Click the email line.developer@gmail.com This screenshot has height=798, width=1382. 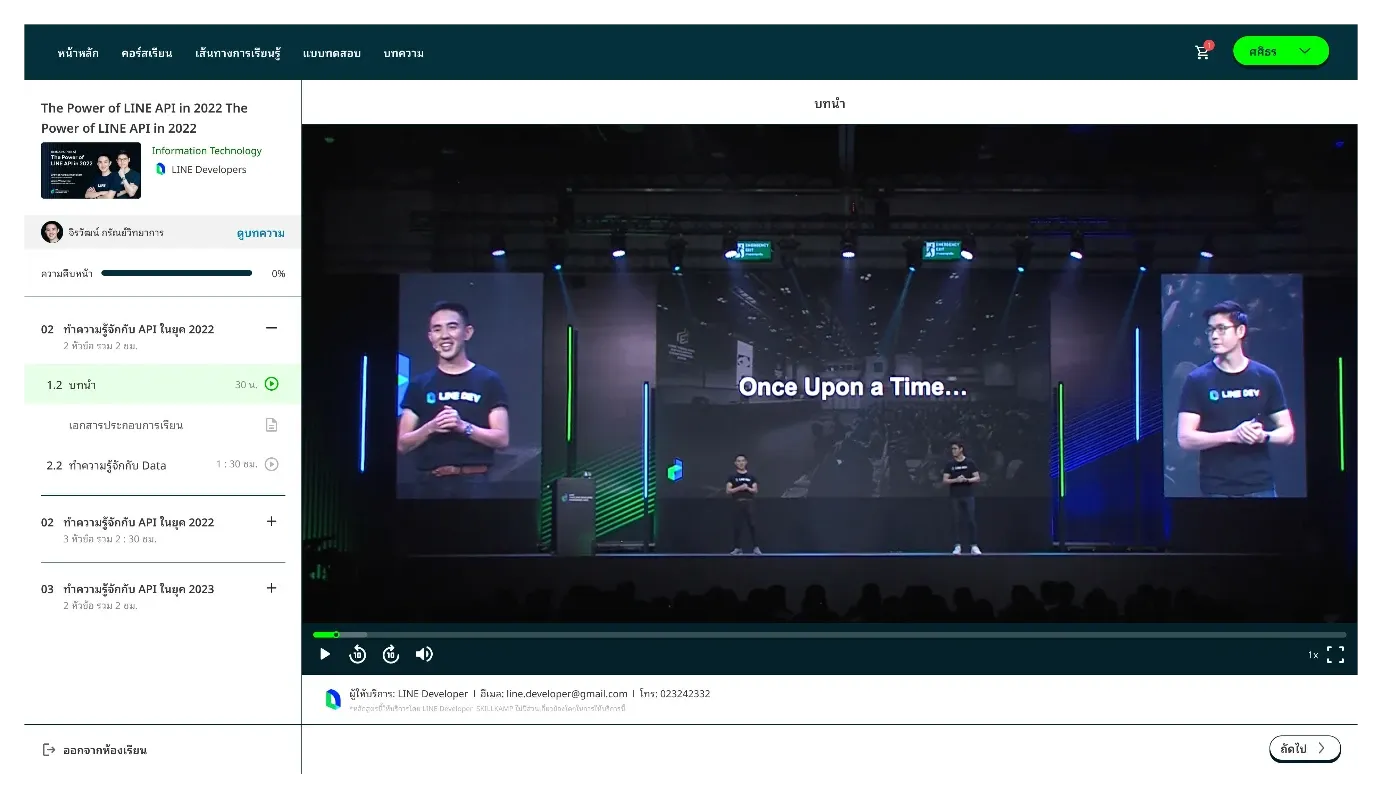pos(567,694)
